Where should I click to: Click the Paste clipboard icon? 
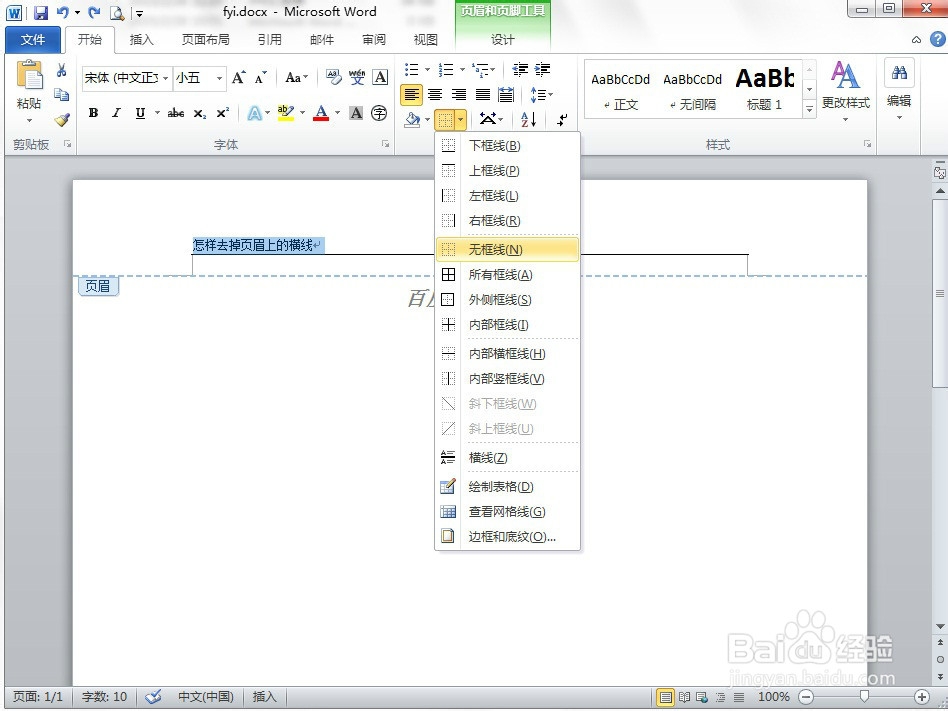click(29, 75)
